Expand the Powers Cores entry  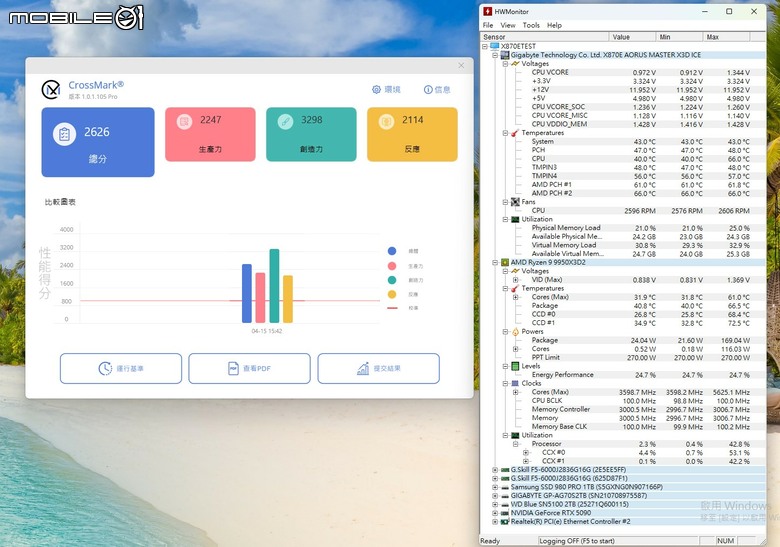coord(516,349)
